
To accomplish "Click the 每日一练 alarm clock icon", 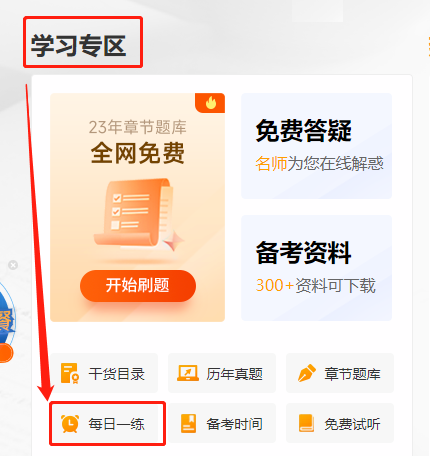I will pos(70,424).
